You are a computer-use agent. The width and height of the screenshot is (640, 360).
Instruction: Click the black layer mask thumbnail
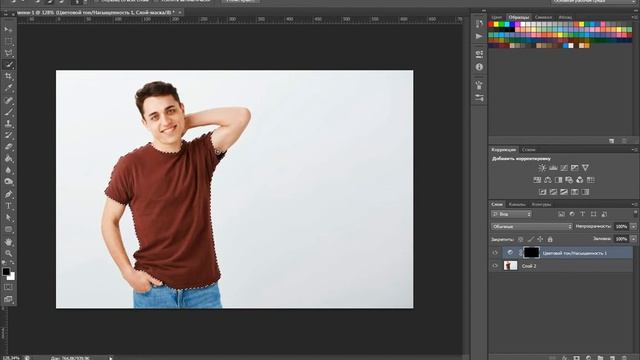[531, 253]
